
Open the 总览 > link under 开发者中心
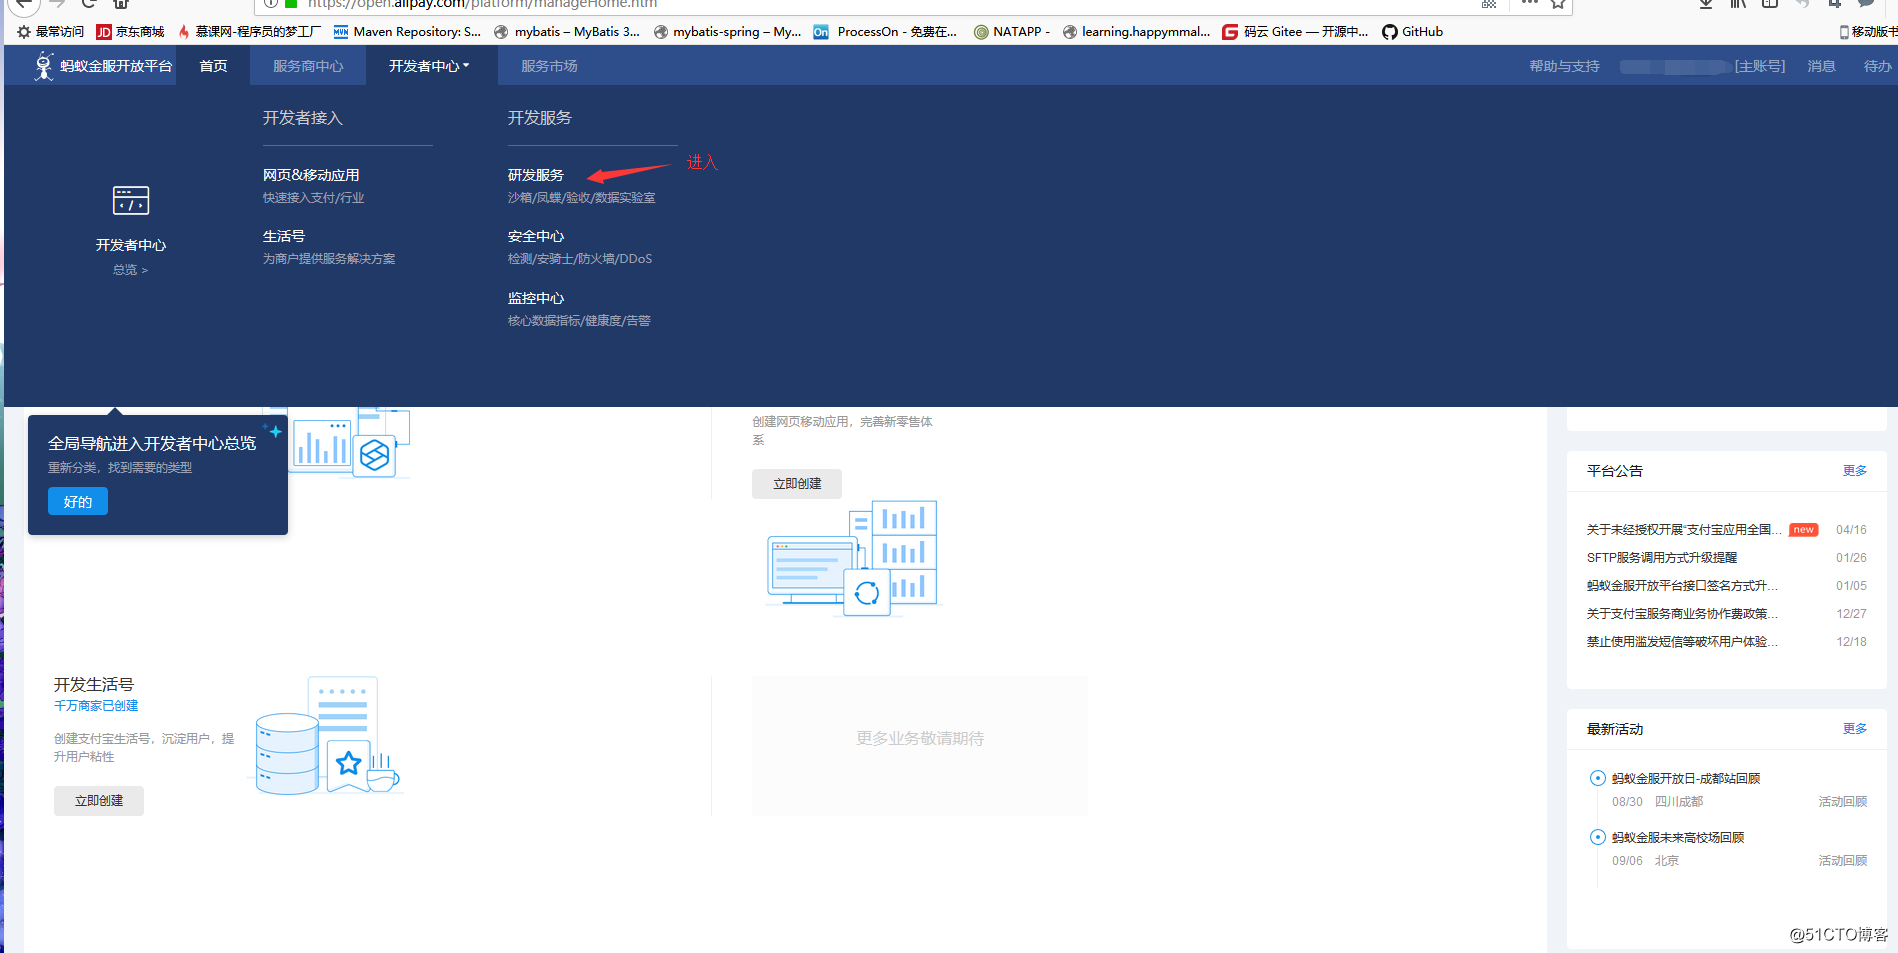(x=130, y=270)
